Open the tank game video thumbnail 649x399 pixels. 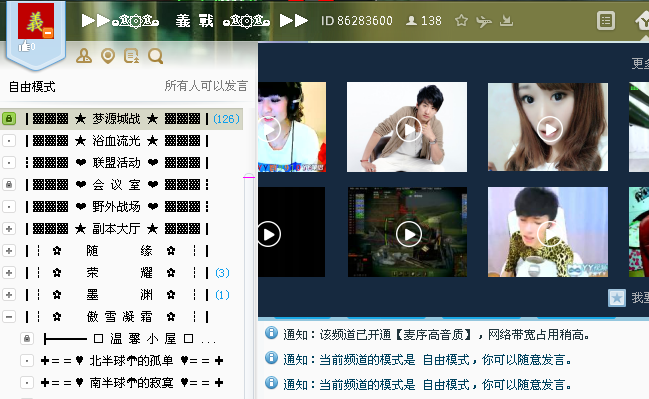(407, 232)
